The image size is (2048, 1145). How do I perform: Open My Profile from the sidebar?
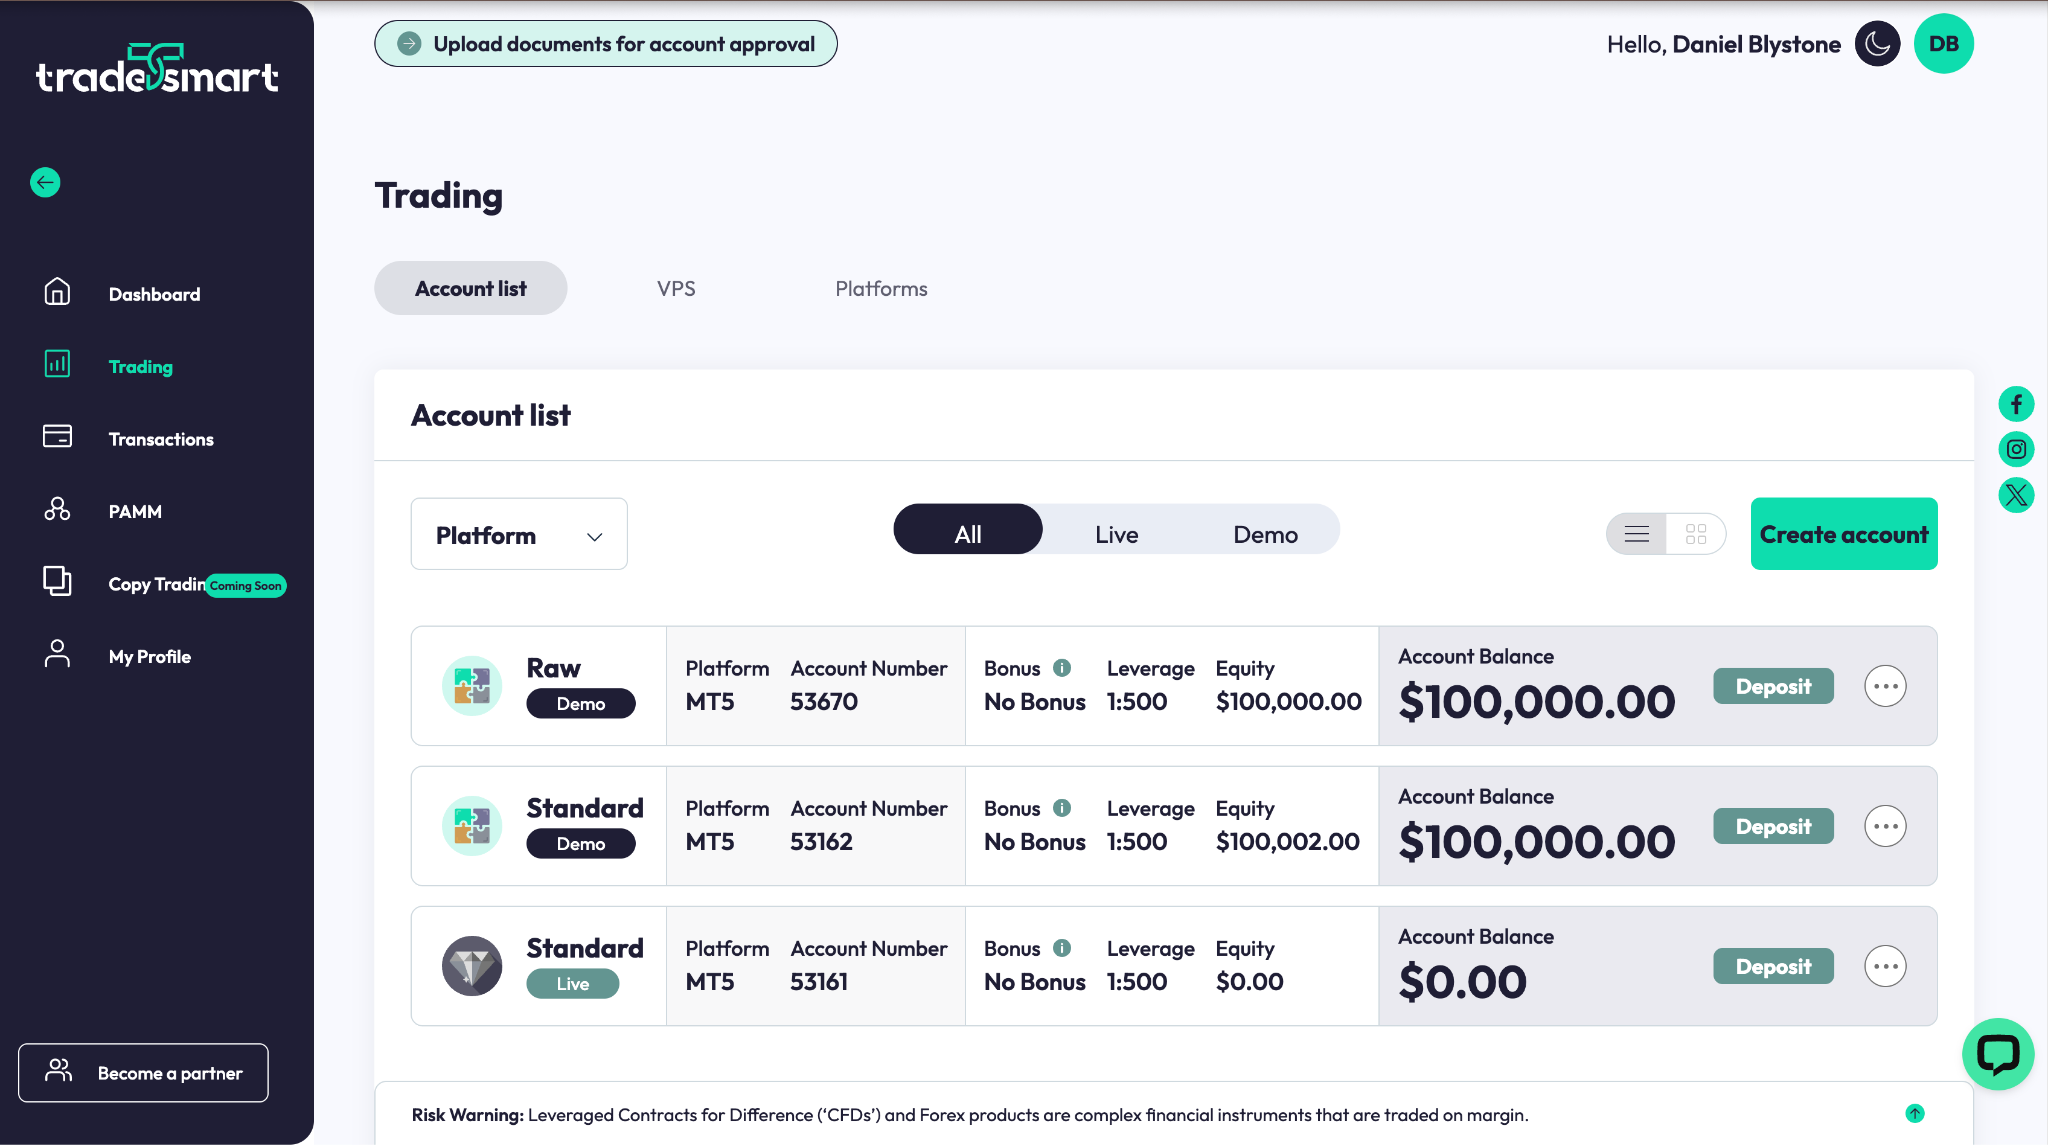pos(150,656)
